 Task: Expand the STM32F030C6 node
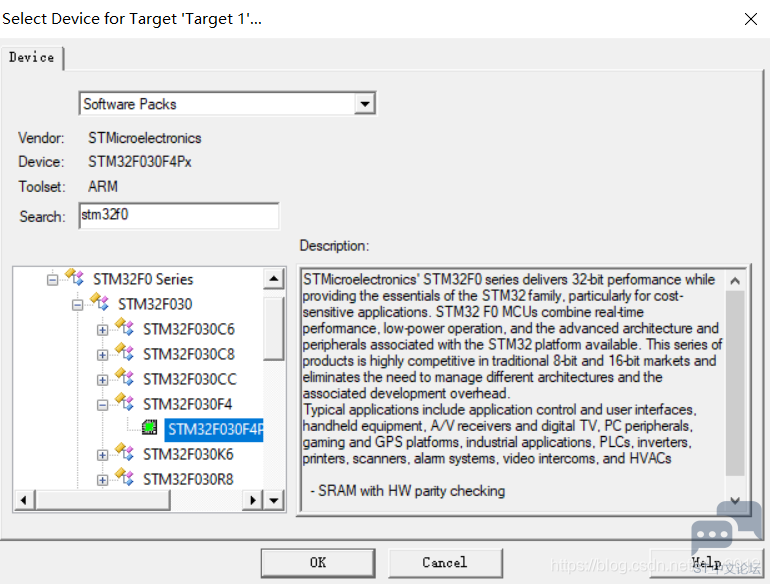[x=103, y=330]
